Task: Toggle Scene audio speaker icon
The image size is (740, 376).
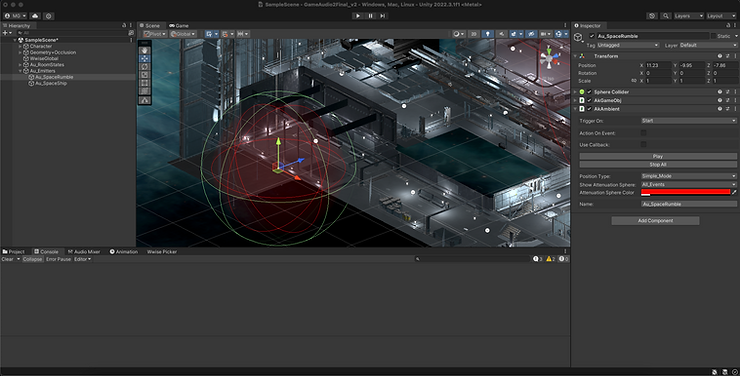Action: (501, 34)
